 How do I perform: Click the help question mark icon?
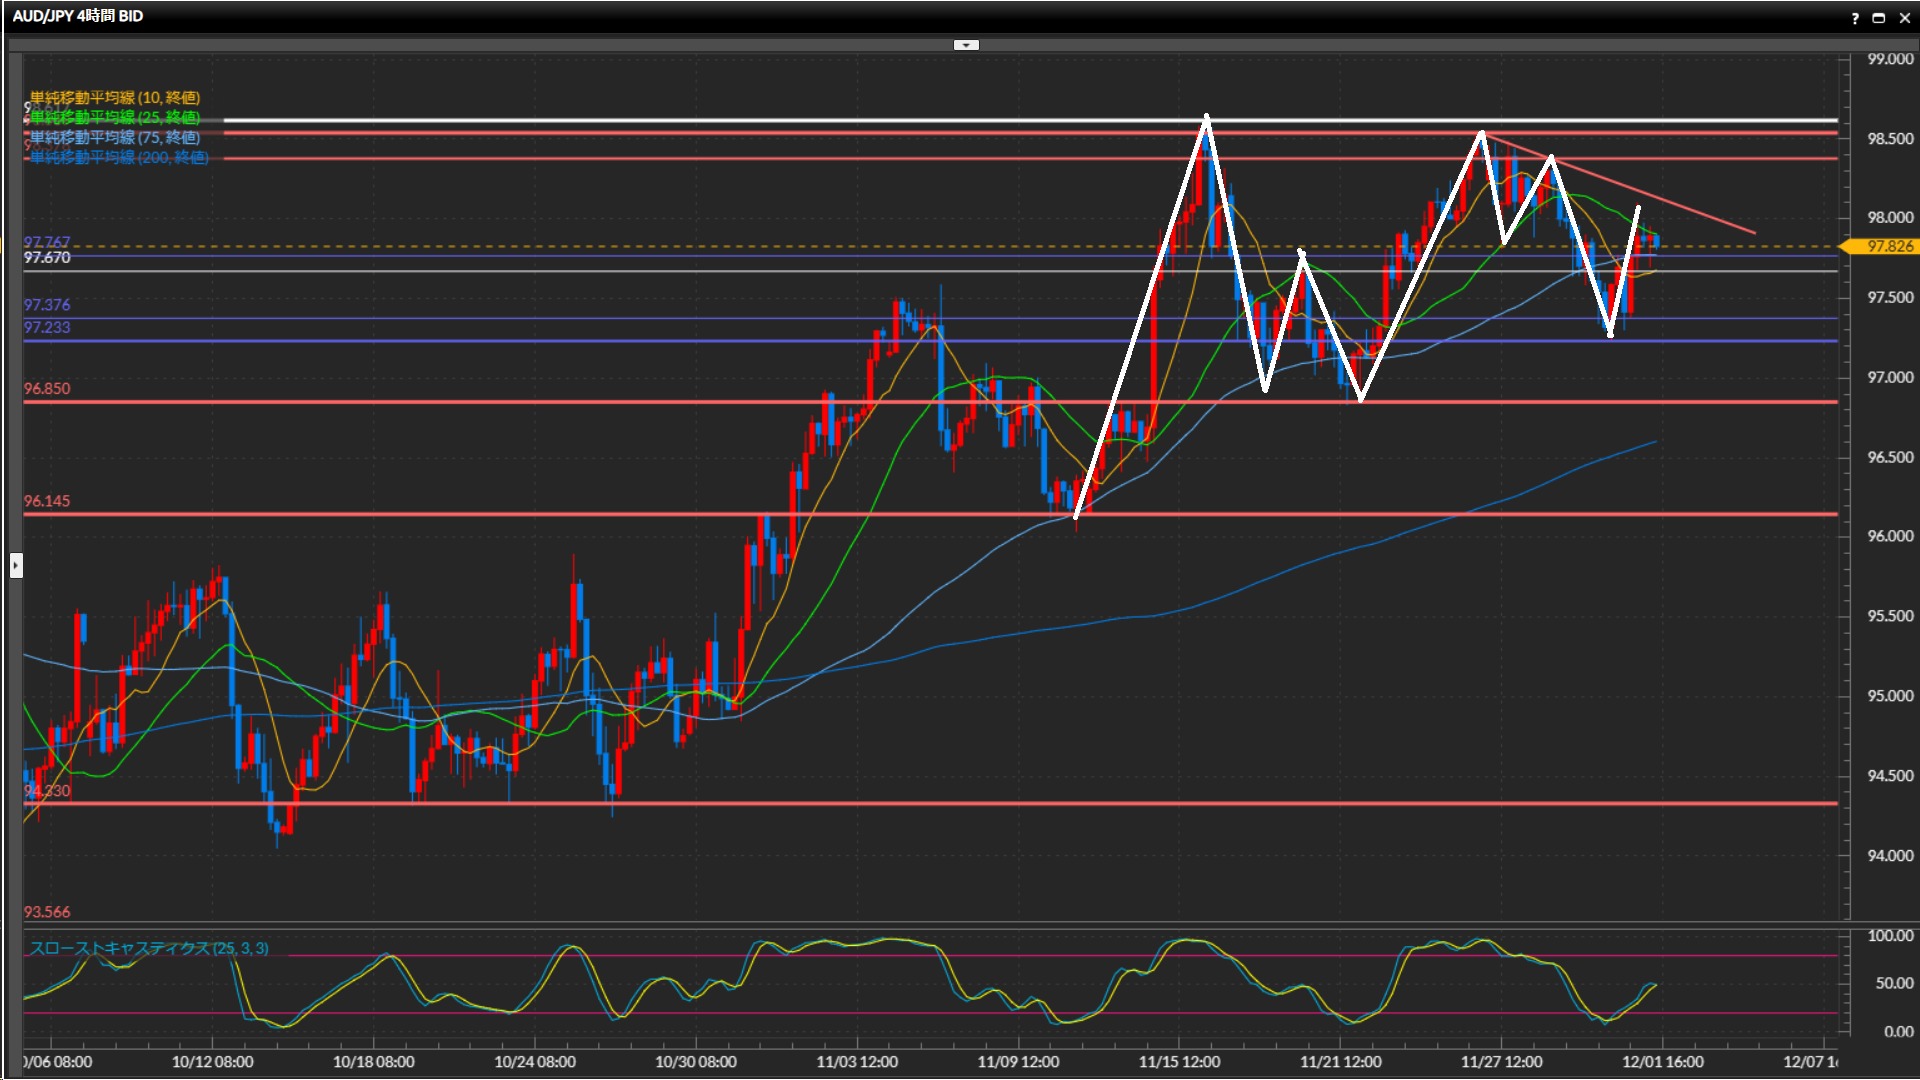coord(1855,18)
